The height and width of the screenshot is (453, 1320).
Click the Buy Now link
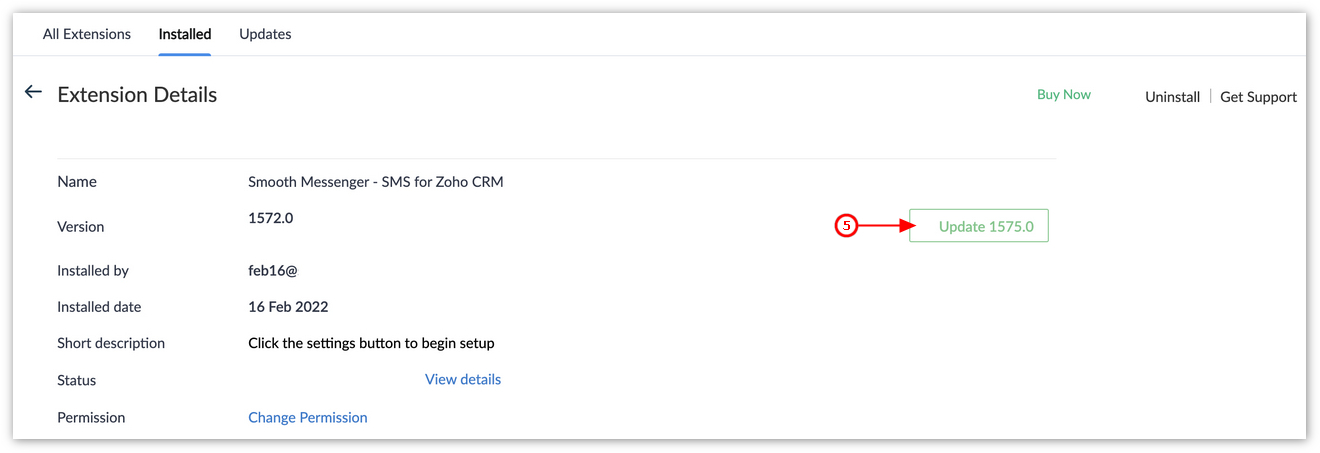pos(1064,94)
